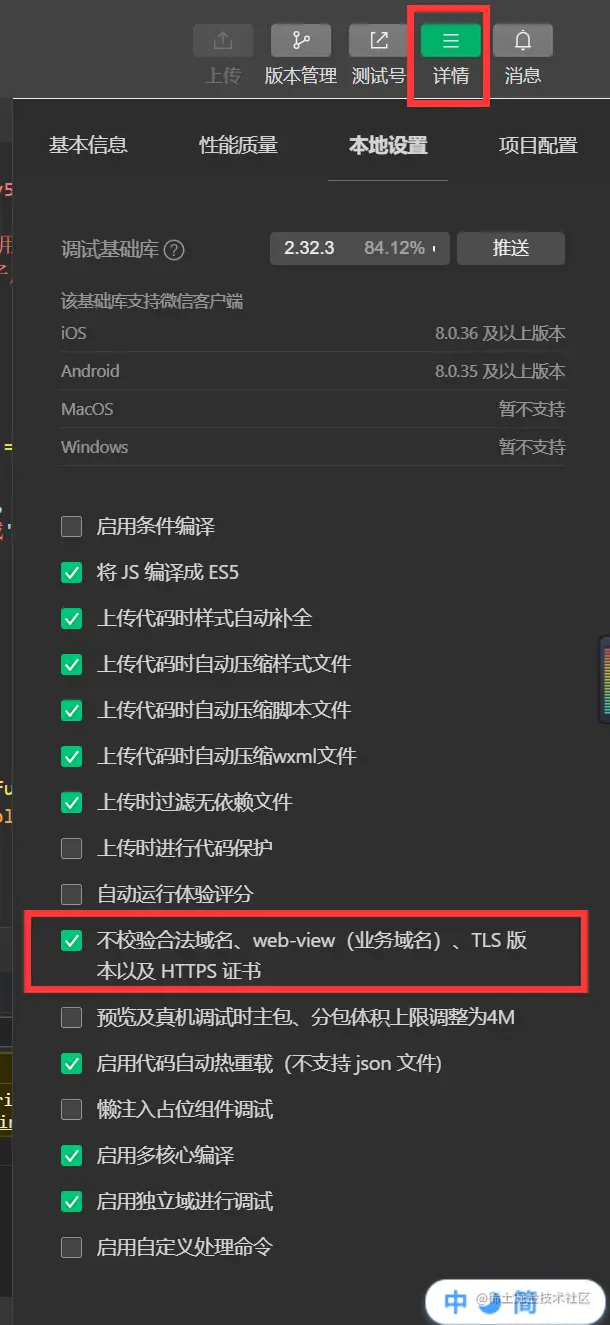Enable the 启用条件编译 checkbox
The height and width of the screenshot is (1325, 610).
point(72,527)
